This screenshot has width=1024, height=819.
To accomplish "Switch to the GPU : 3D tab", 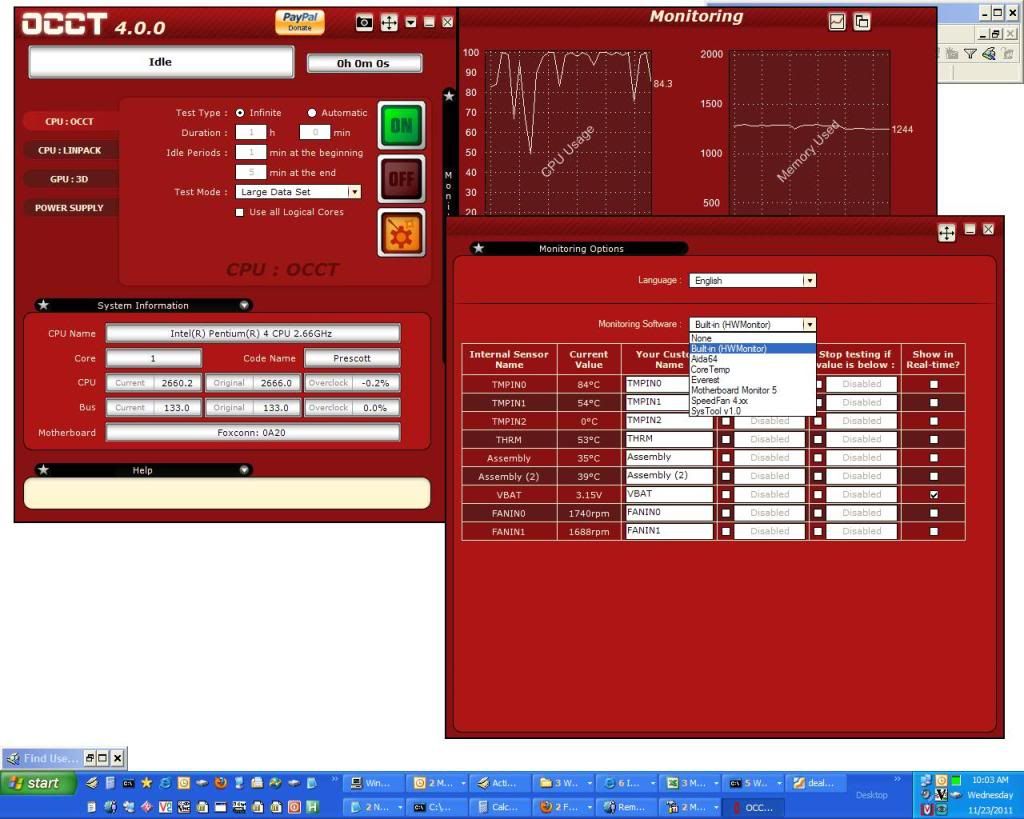I will click(x=69, y=179).
